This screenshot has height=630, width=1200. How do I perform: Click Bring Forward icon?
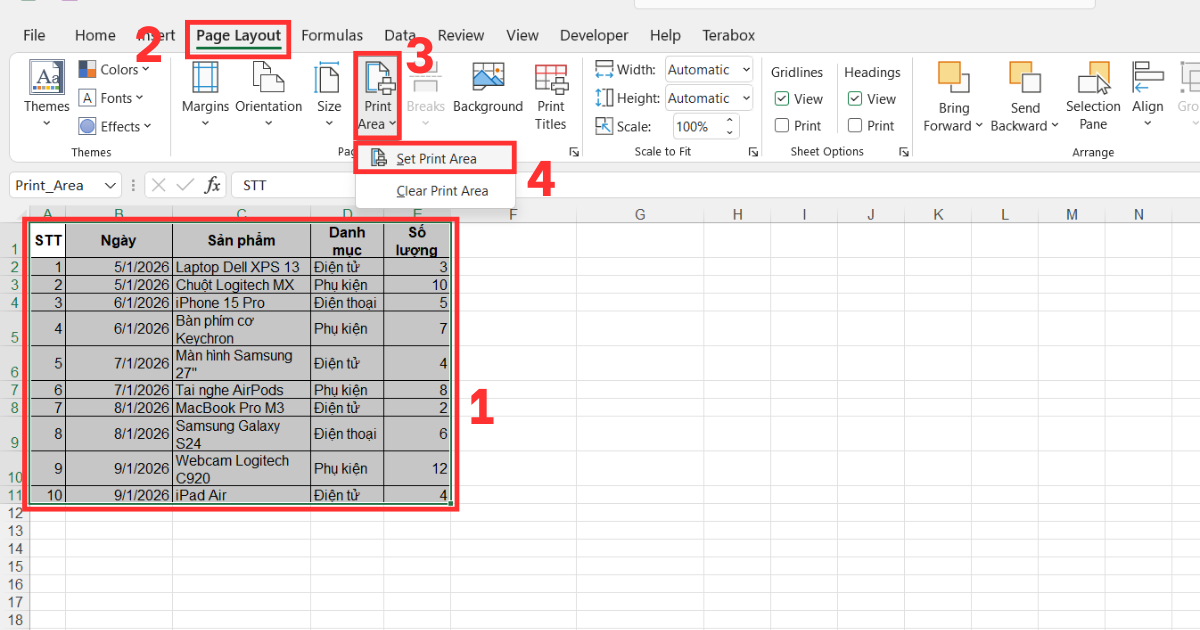click(x=954, y=78)
